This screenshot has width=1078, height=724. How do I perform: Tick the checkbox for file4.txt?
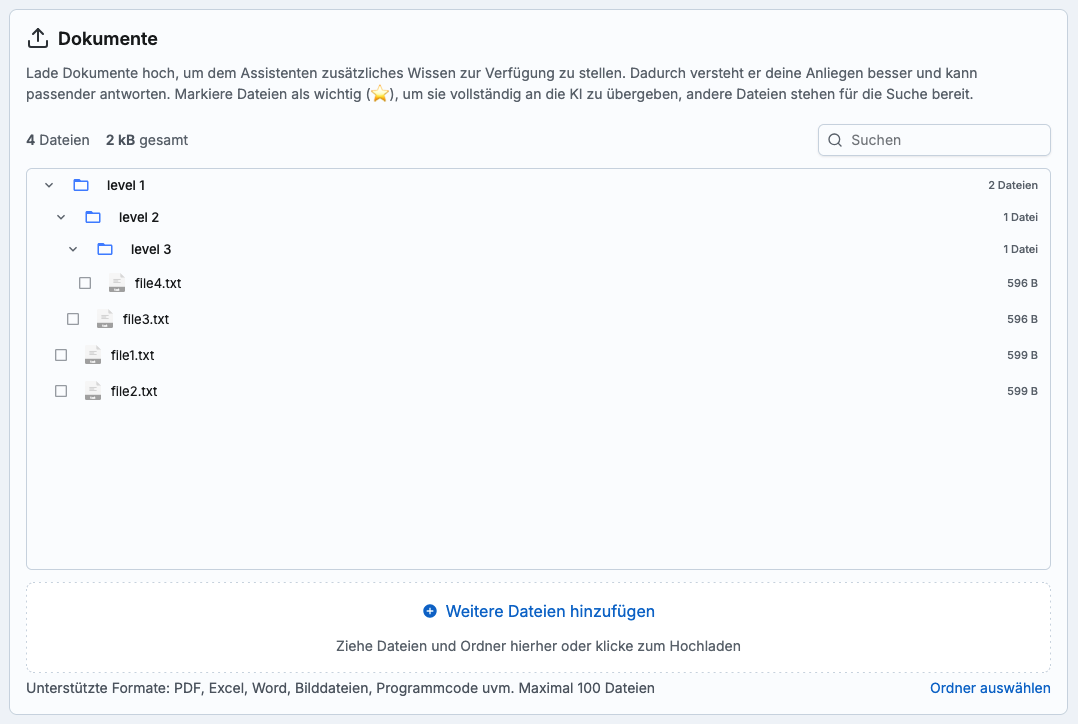tap(85, 283)
